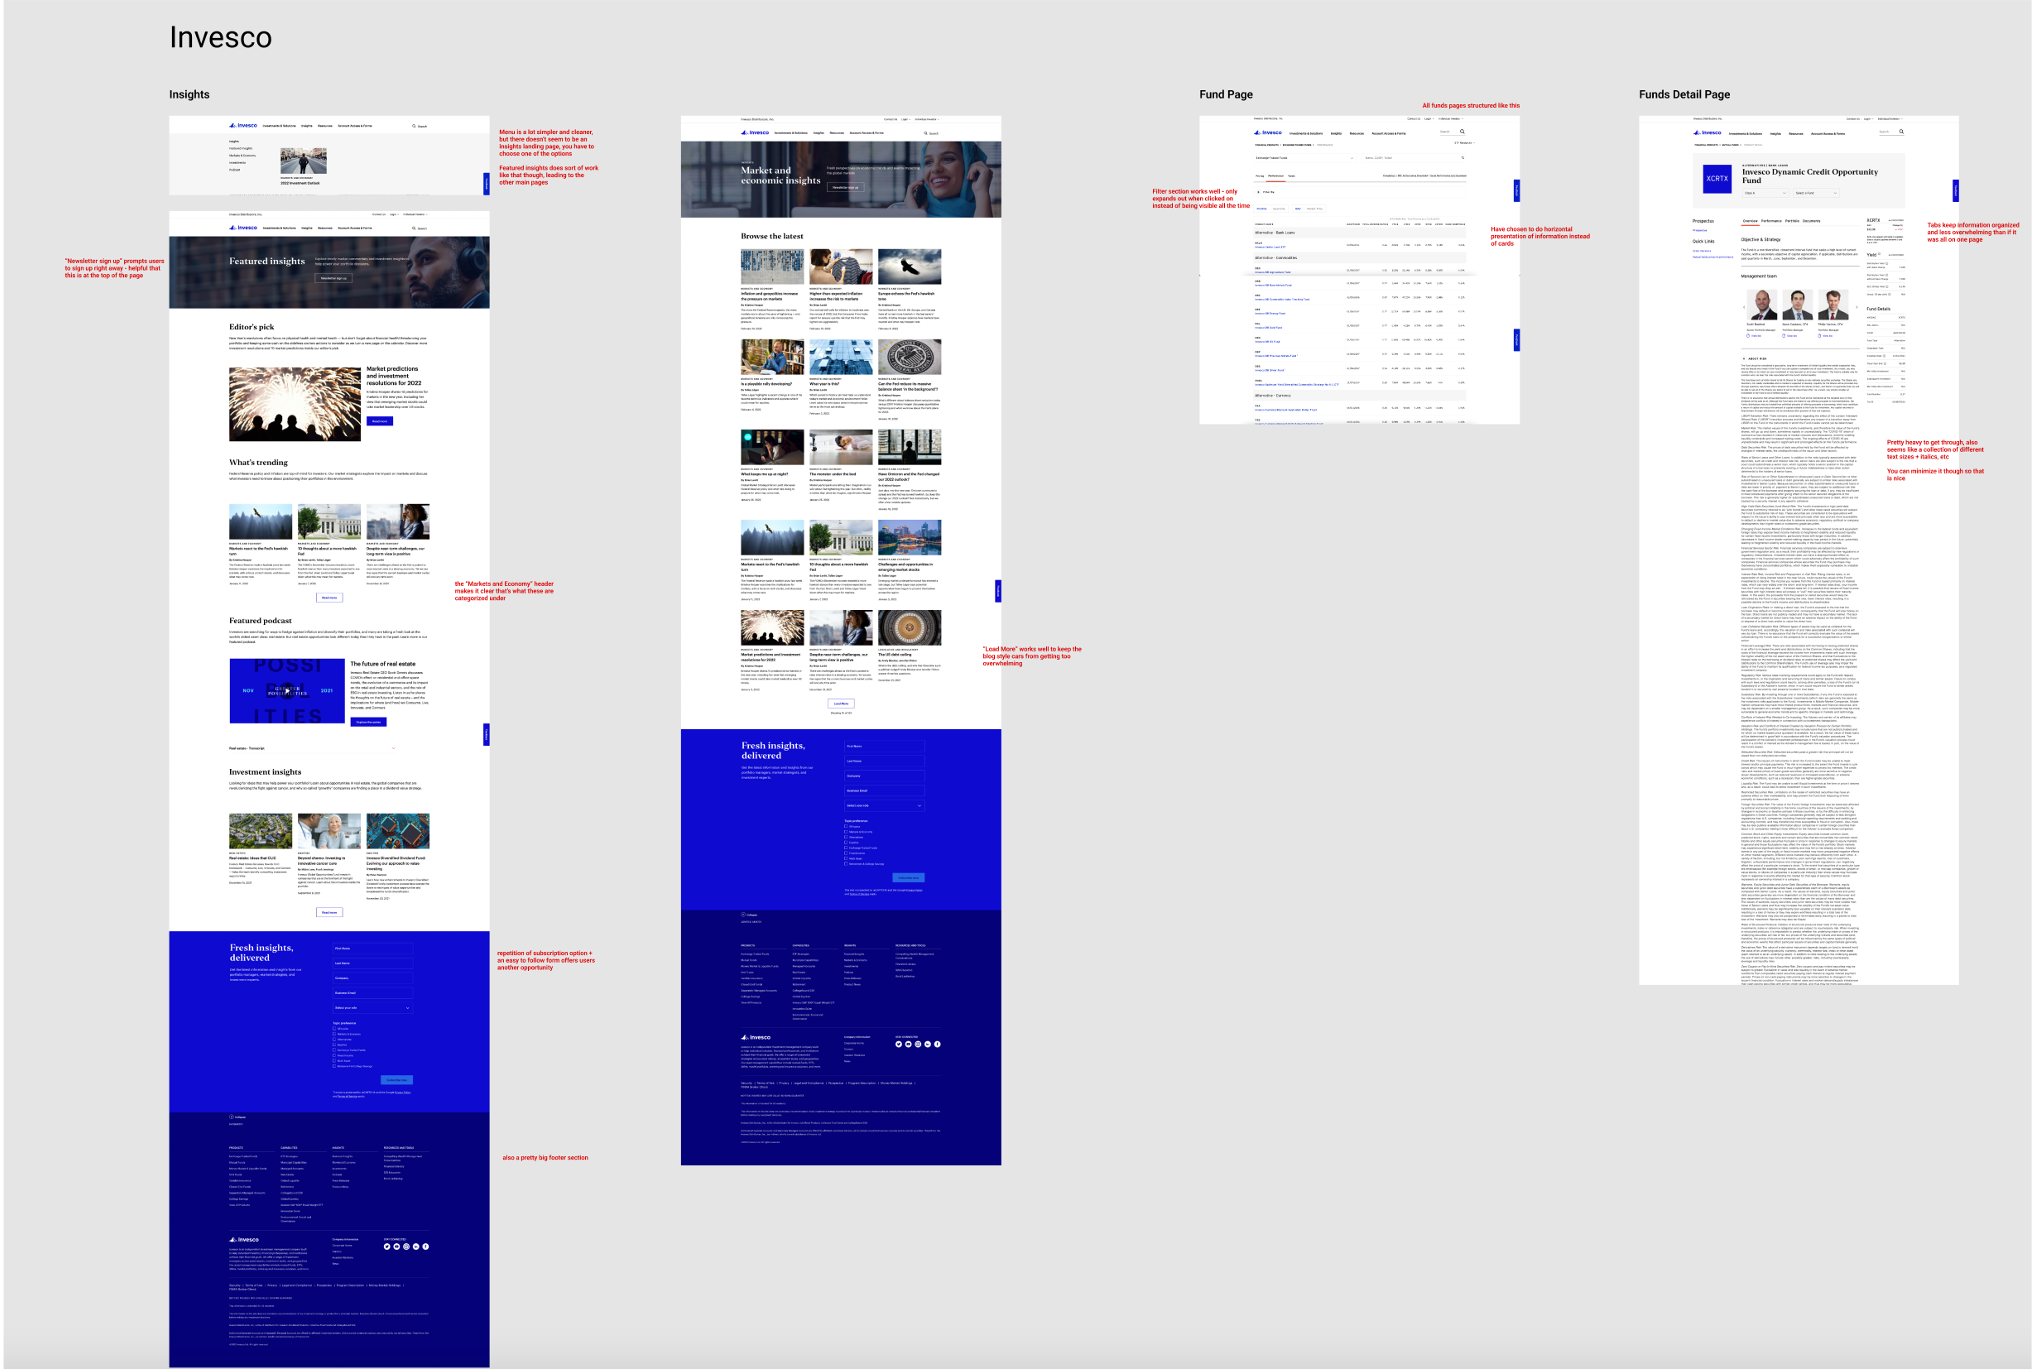The image size is (2035, 1370).
Task: Click 'Load More' button under article grid
Action: (x=841, y=703)
